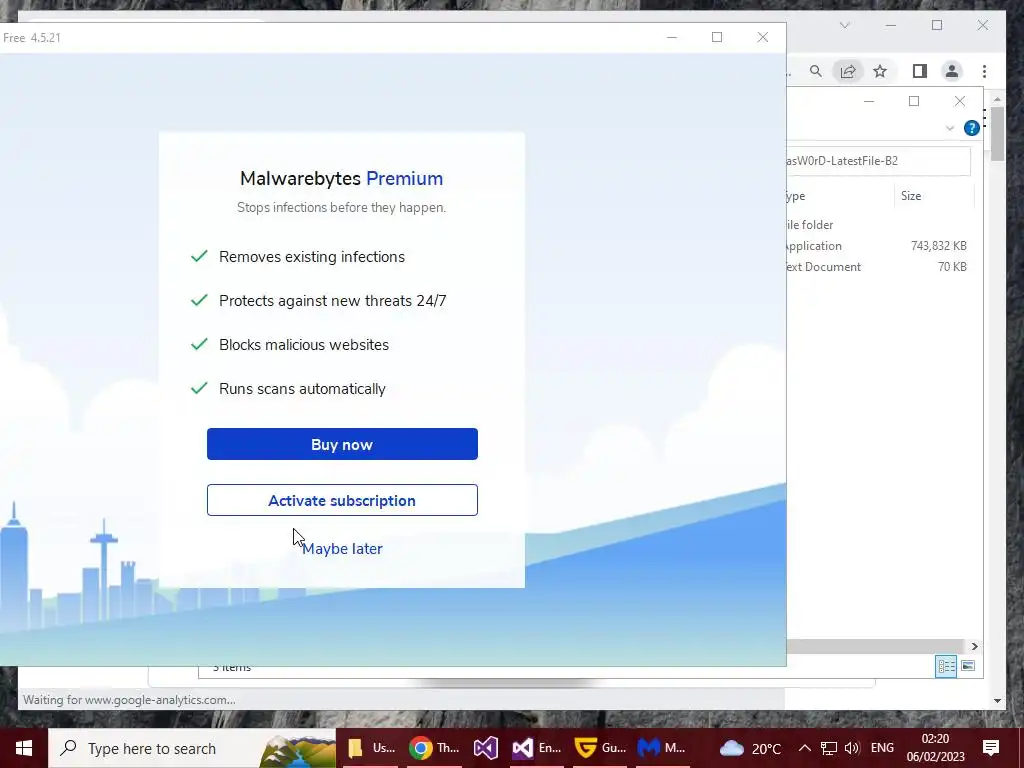This screenshot has height=768, width=1024.
Task: Select the 743,832 KB application row
Action: [x=879, y=246]
